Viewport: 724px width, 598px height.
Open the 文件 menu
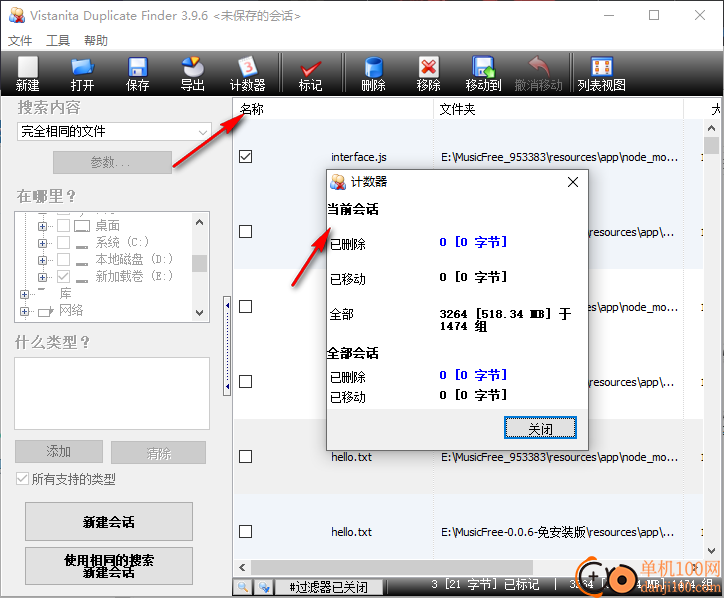pyautogui.click(x=20, y=41)
